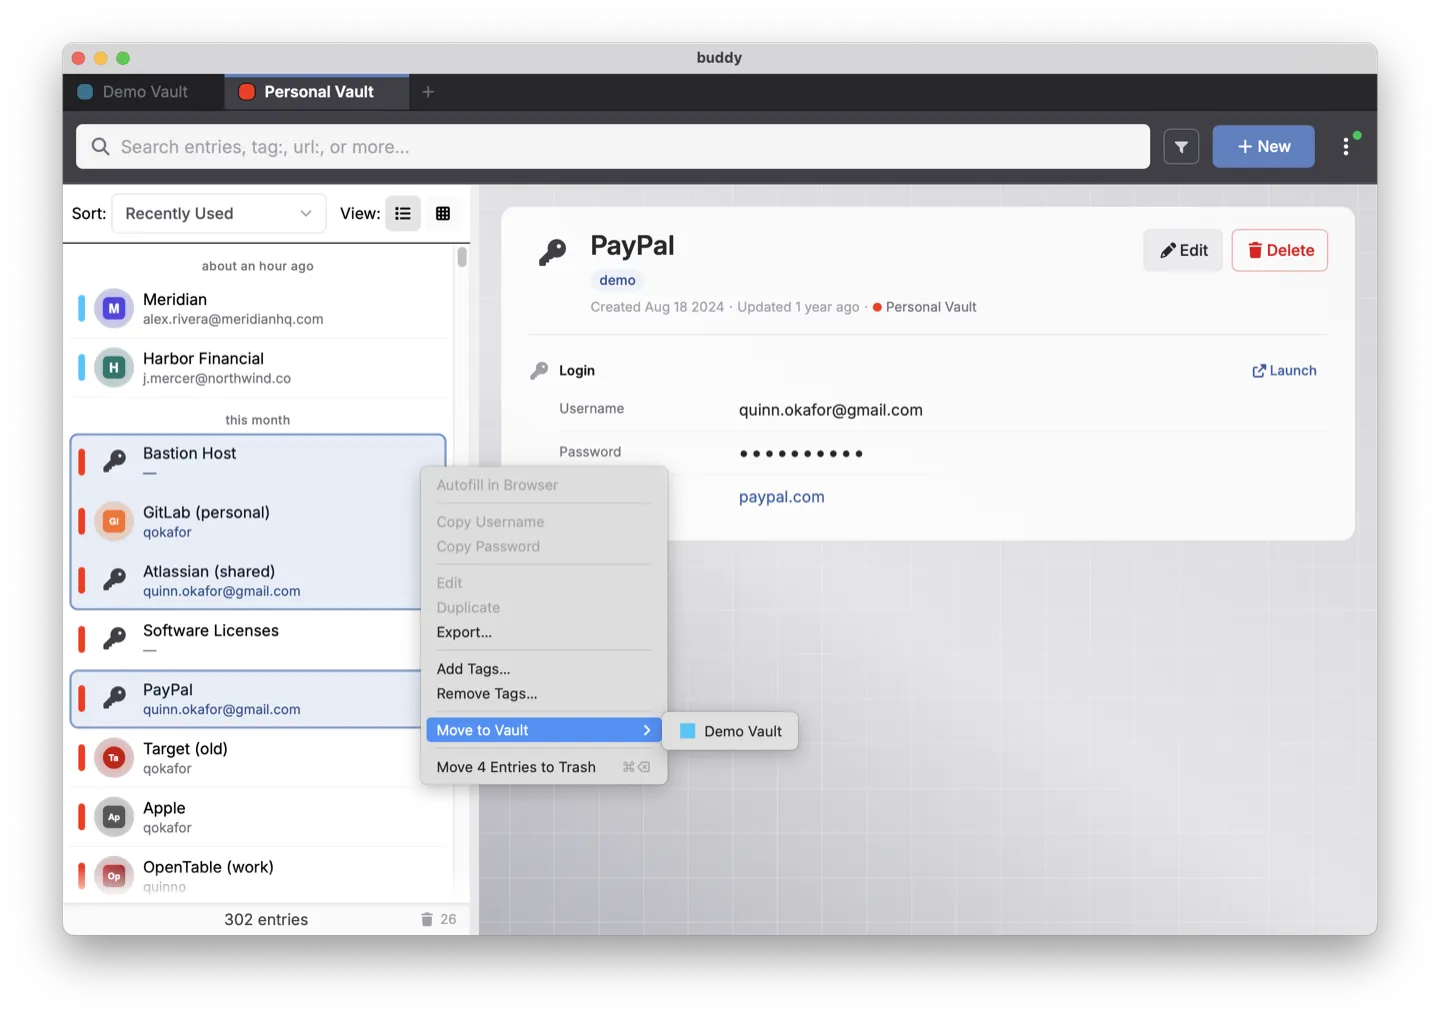Click the Edit button for PayPal
Image resolution: width=1440 pixels, height=1018 pixels.
pyautogui.click(x=1183, y=250)
